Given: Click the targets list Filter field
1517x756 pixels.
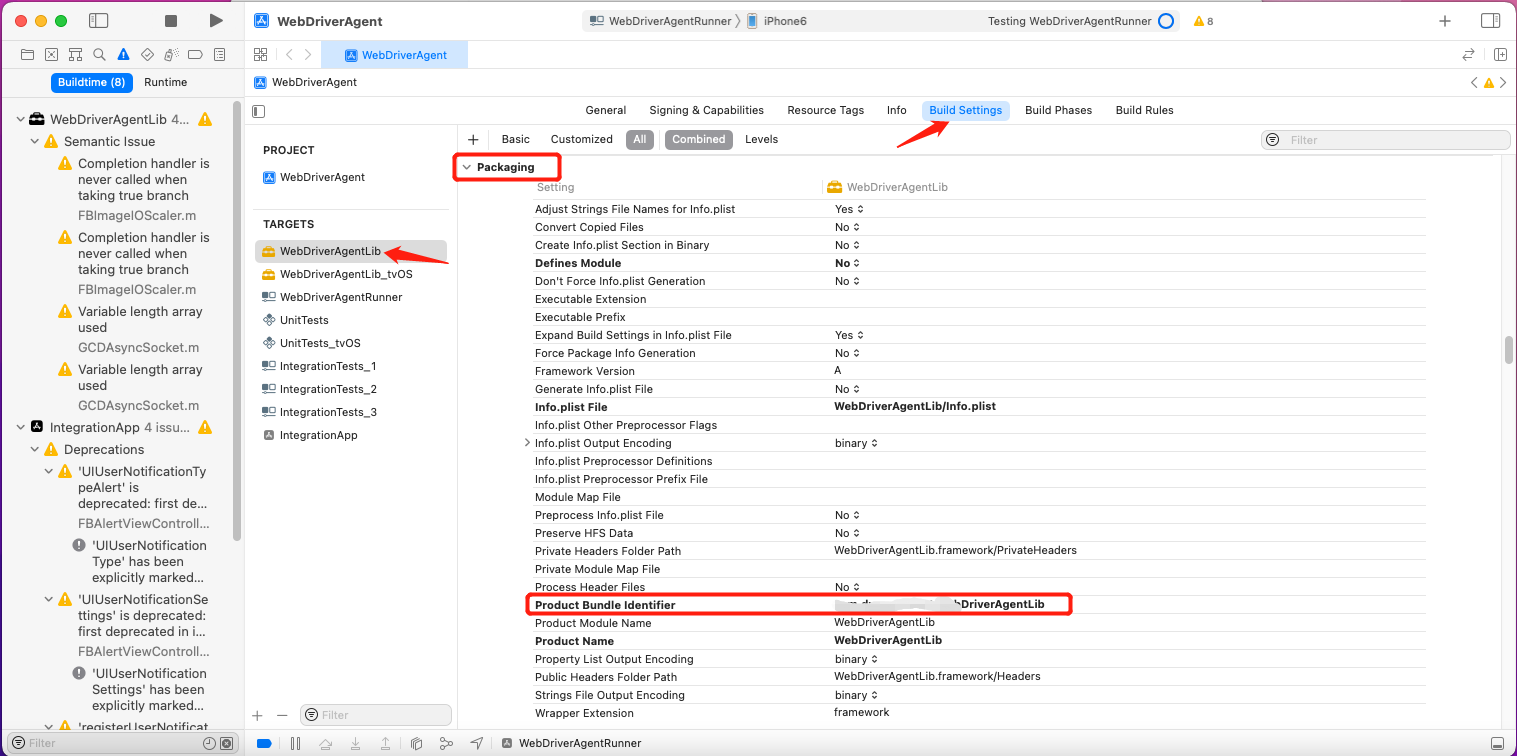Looking at the screenshot, I should click(x=376, y=715).
